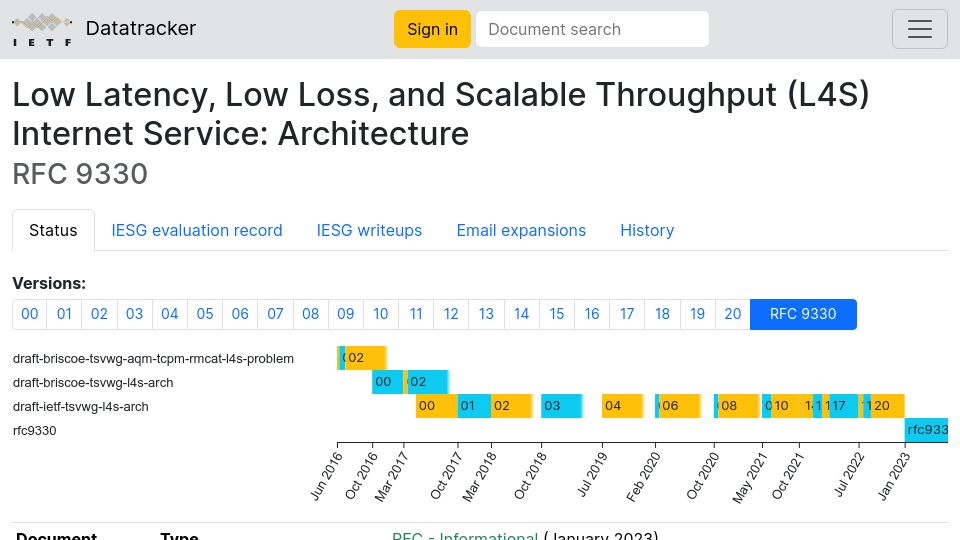The image size is (960, 540).
Task: Load version 18
Action: [662, 314]
